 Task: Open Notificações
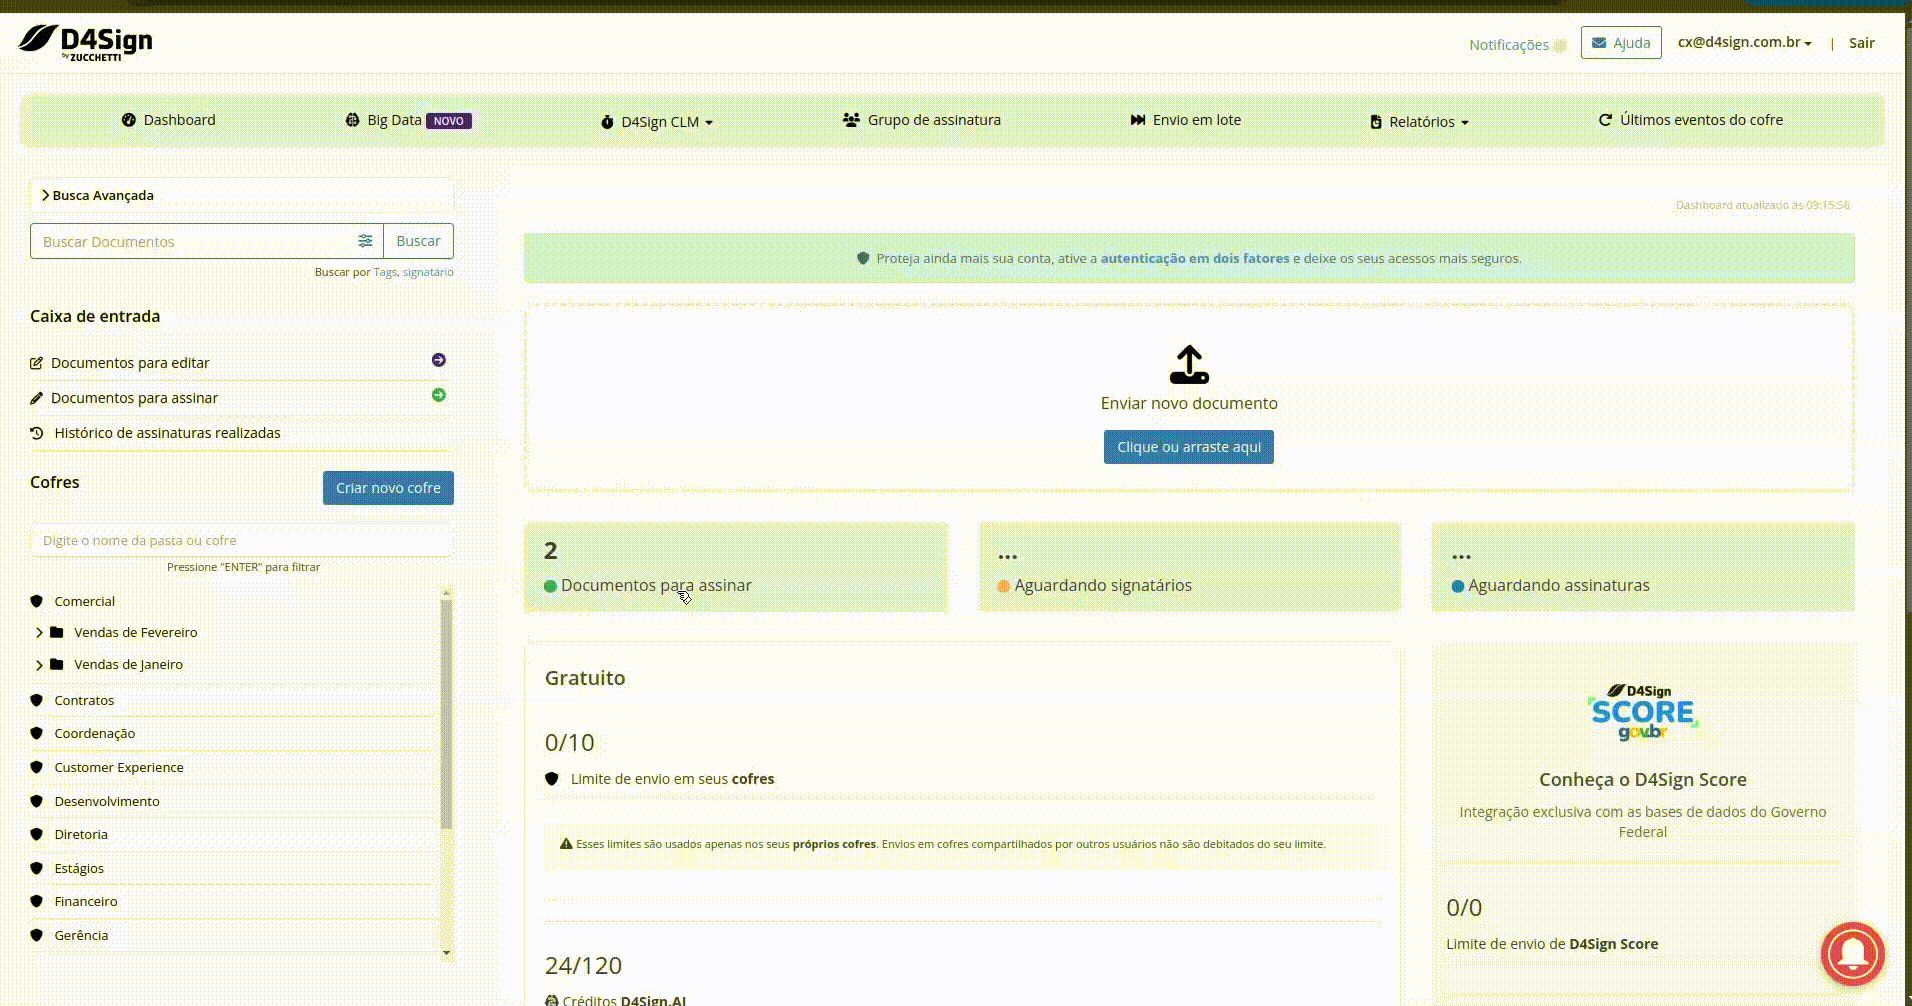click(1508, 45)
